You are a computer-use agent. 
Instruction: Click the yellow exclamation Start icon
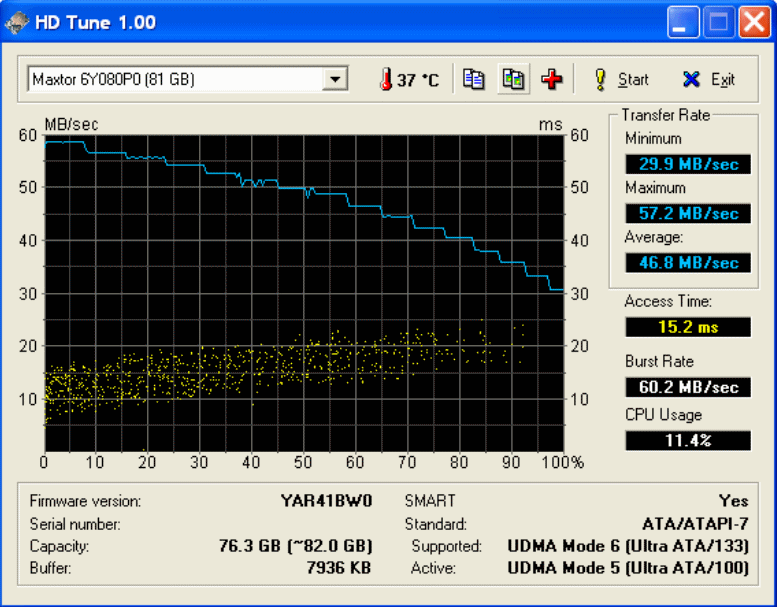click(x=600, y=79)
